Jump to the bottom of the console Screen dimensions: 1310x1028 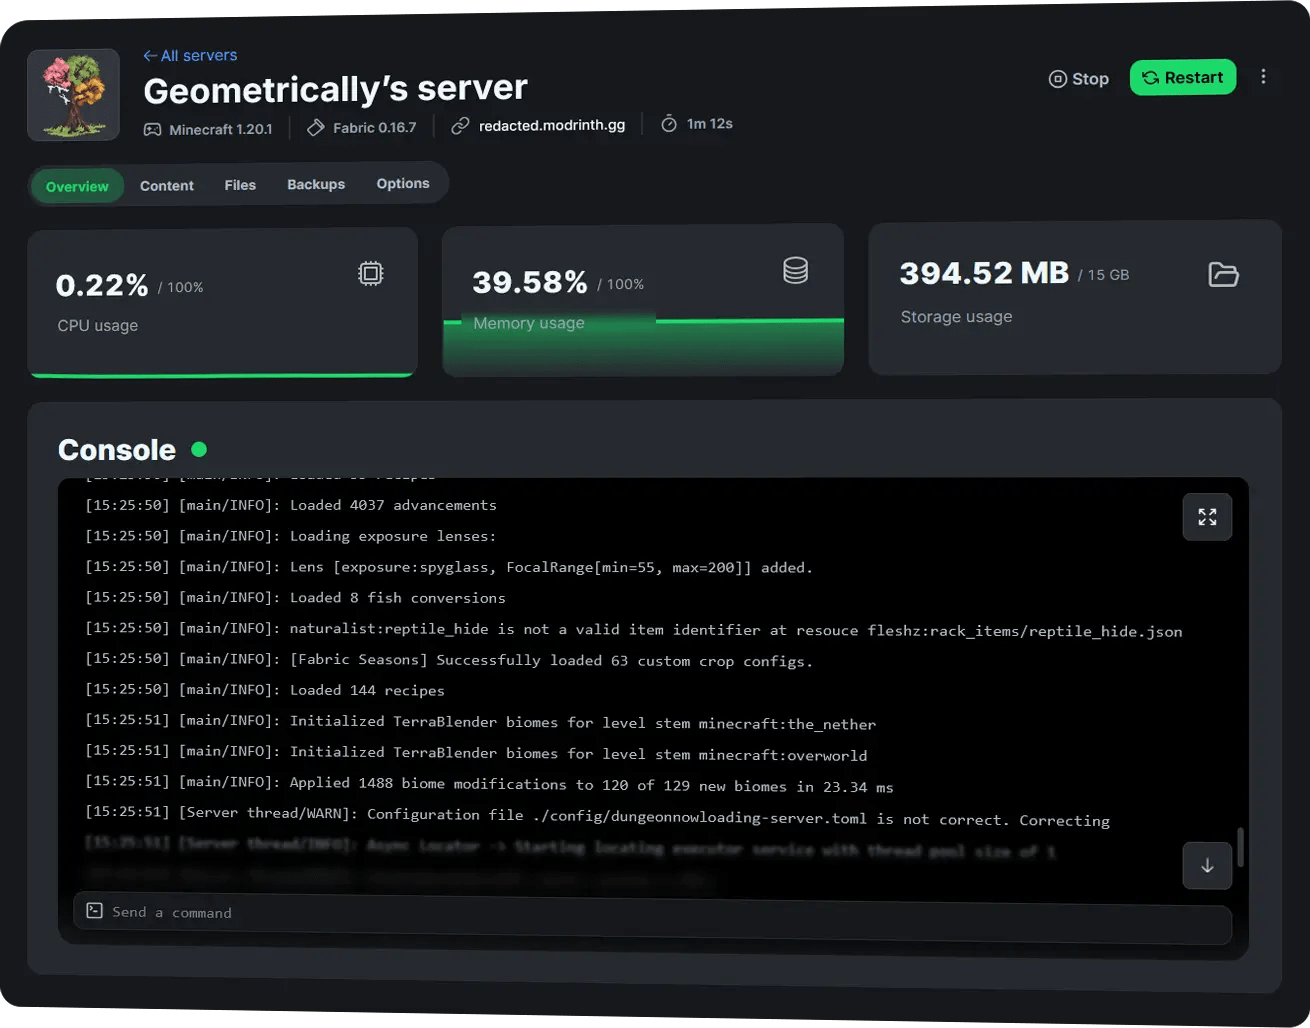pyautogui.click(x=1207, y=866)
